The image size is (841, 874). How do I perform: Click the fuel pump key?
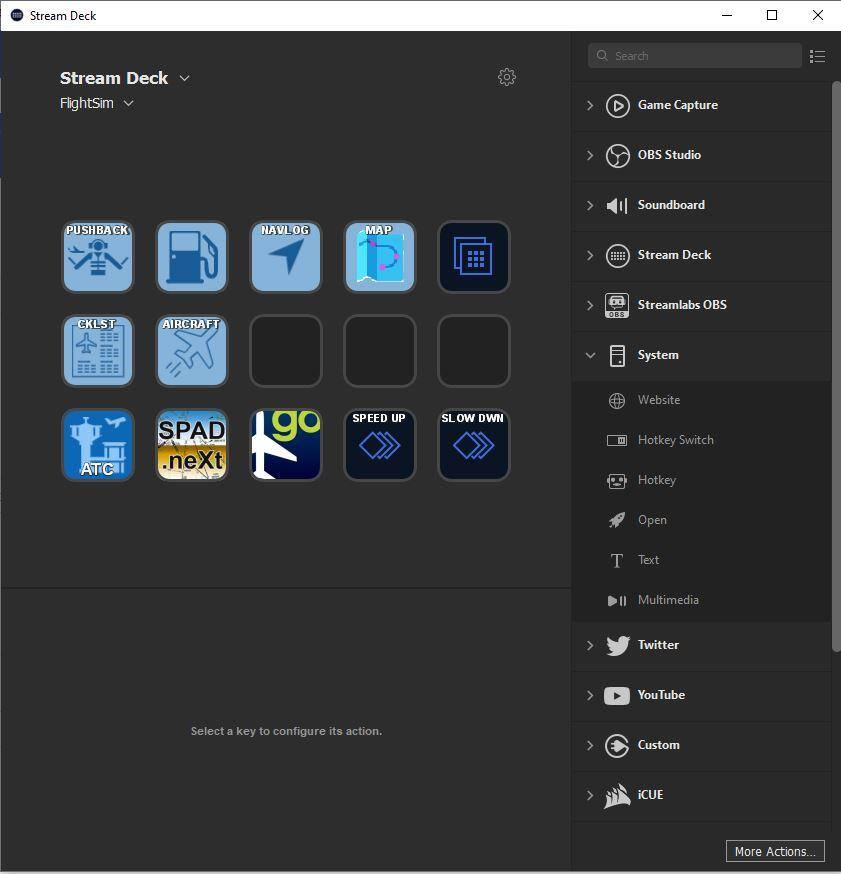(x=191, y=257)
